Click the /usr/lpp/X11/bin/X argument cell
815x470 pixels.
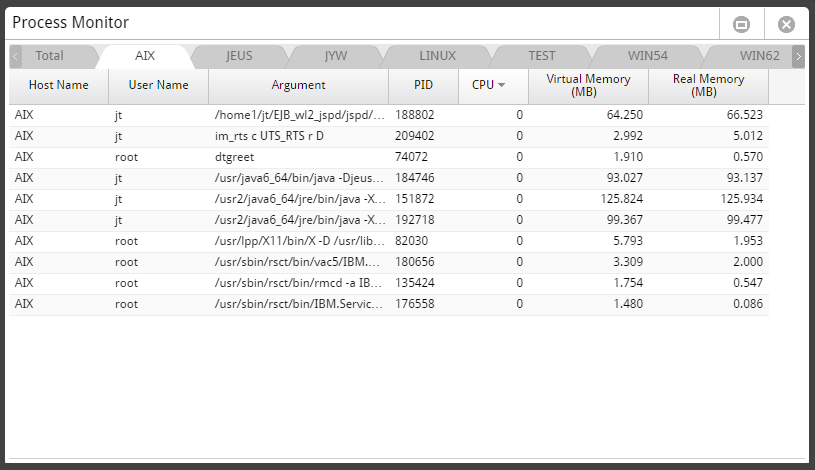pyautogui.click(x=300, y=241)
